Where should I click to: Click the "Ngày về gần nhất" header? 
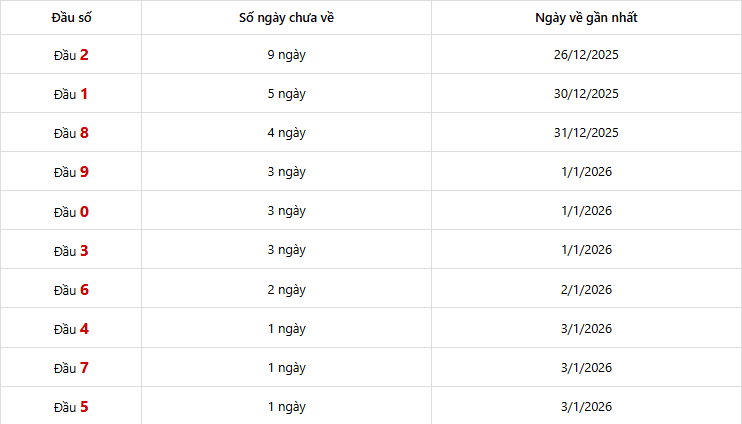click(x=586, y=17)
